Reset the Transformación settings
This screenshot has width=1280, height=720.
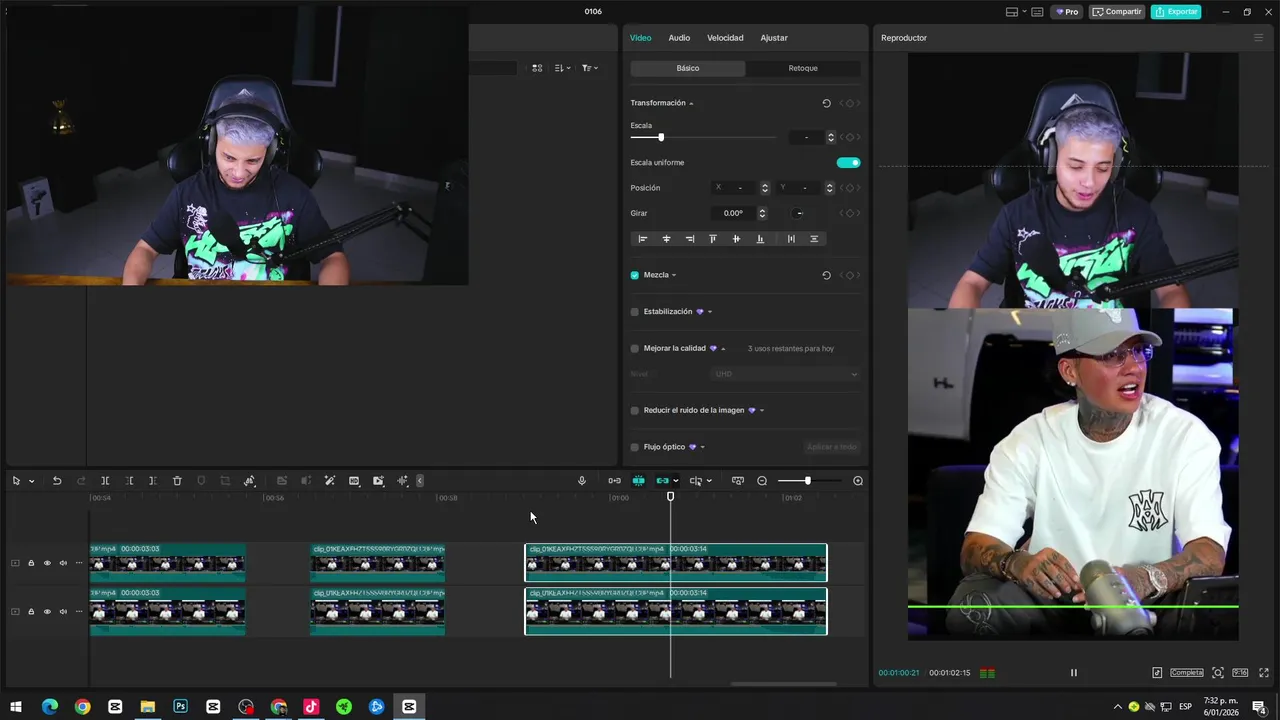pyautogui.click(x=826, y=103)
